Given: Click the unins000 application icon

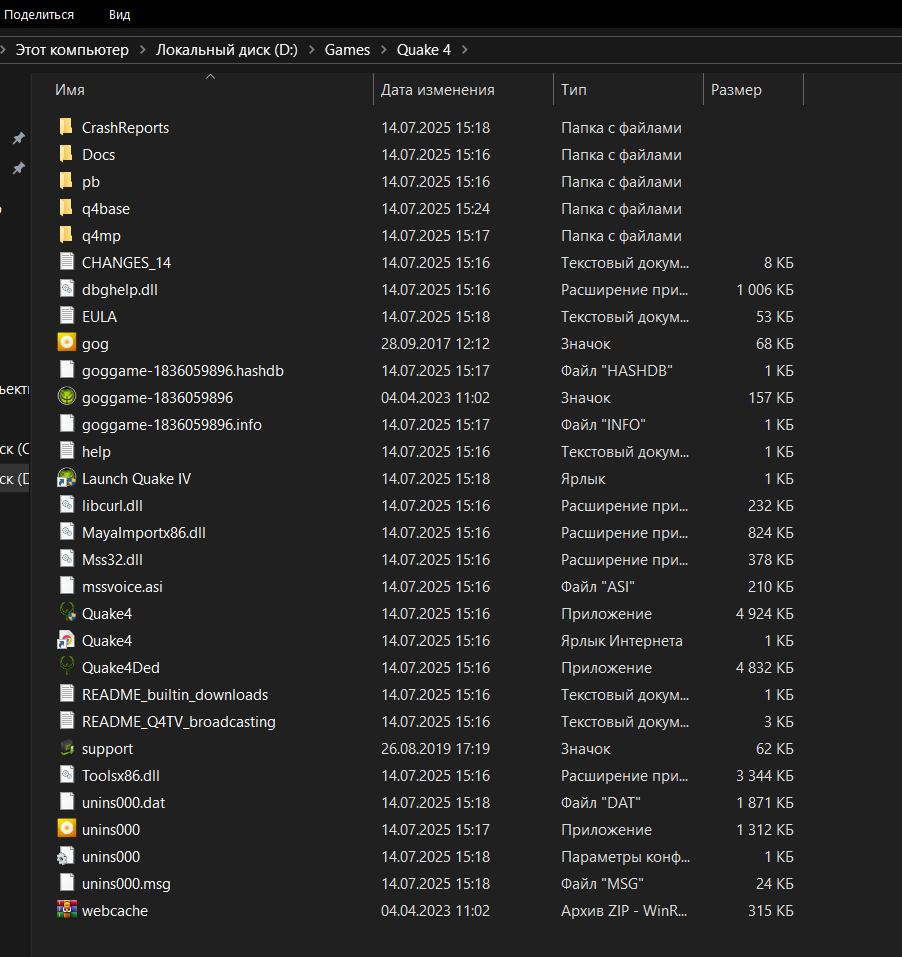Looking at the screenshot, I should 67,828.
